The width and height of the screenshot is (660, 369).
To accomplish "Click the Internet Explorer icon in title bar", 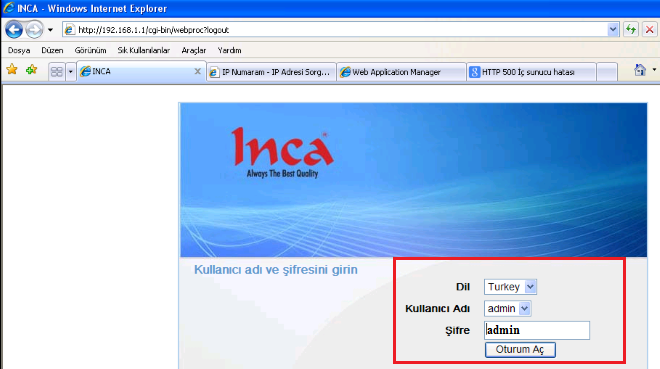I will click(x=8, y=8).
